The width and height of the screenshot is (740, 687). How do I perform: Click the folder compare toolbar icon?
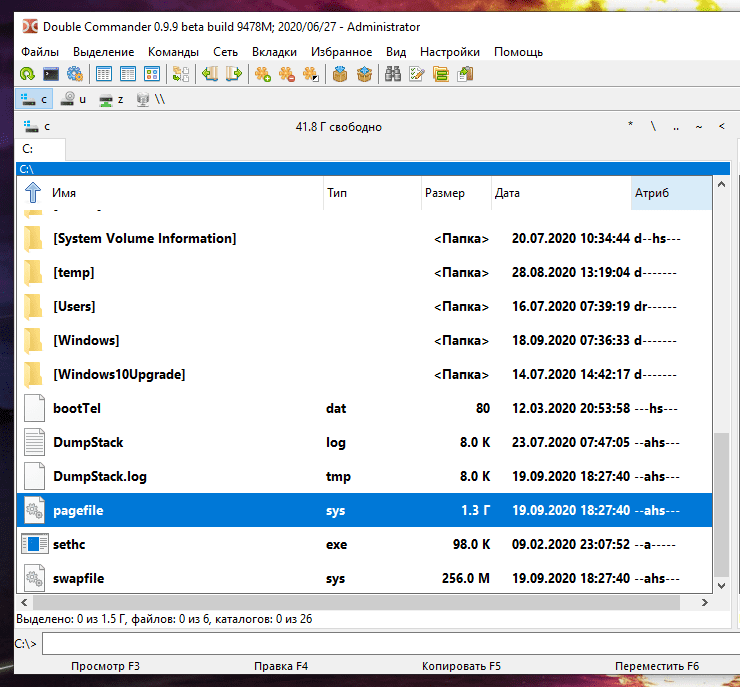pyautogui.click(x=441, y=74)
